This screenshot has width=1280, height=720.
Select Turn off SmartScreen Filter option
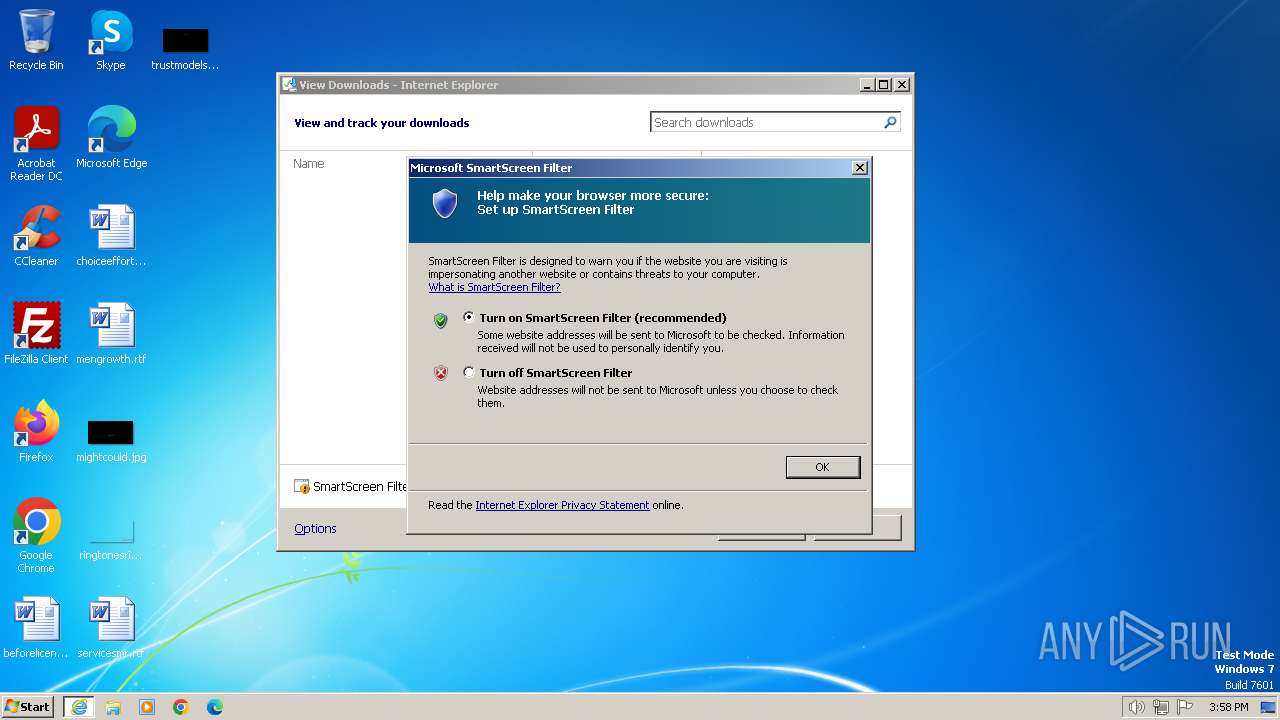[x=469, y=372]
